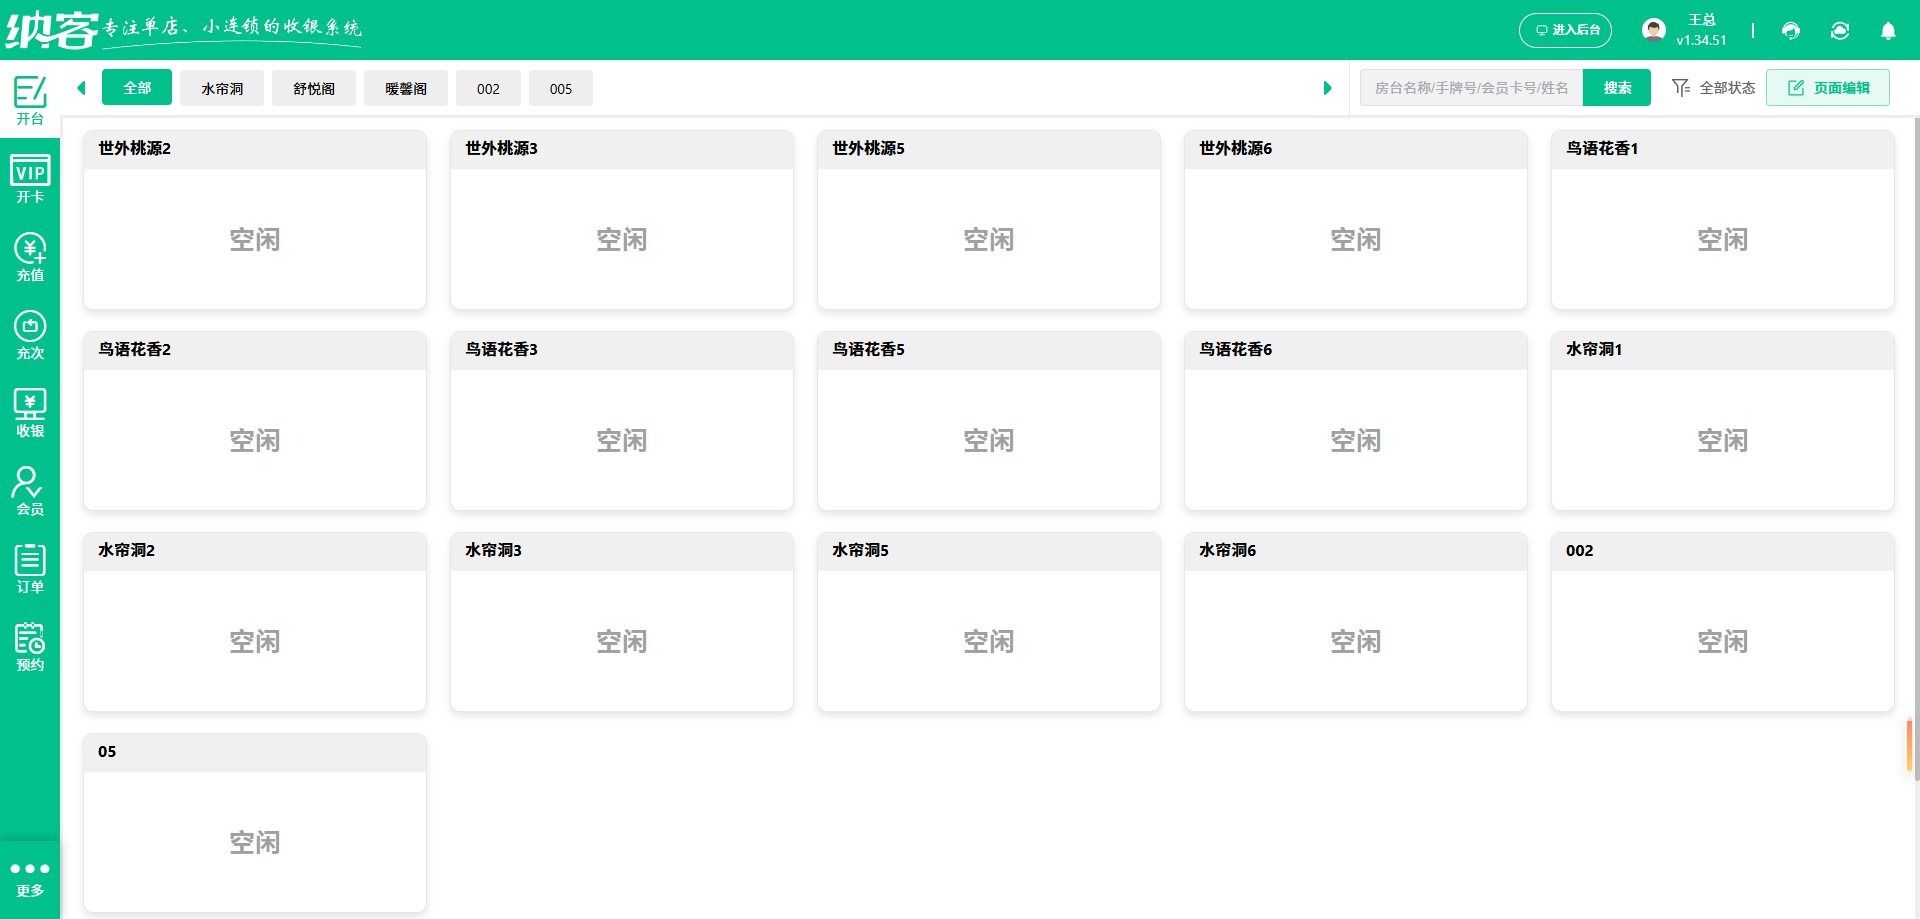Open the 收银 cashier screen
The width and height of the screenshot is (1920, 919).
click(x=30, y=412)
